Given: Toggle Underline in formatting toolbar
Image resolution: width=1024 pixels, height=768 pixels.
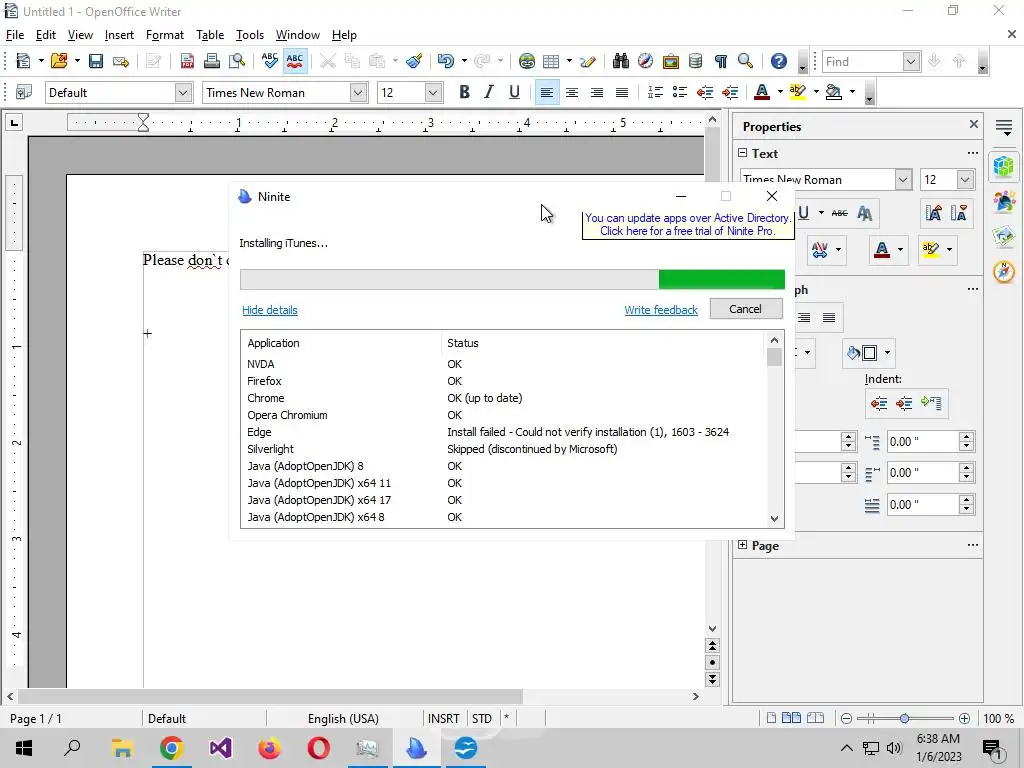Looking at the screenshot, I should 514,92.
